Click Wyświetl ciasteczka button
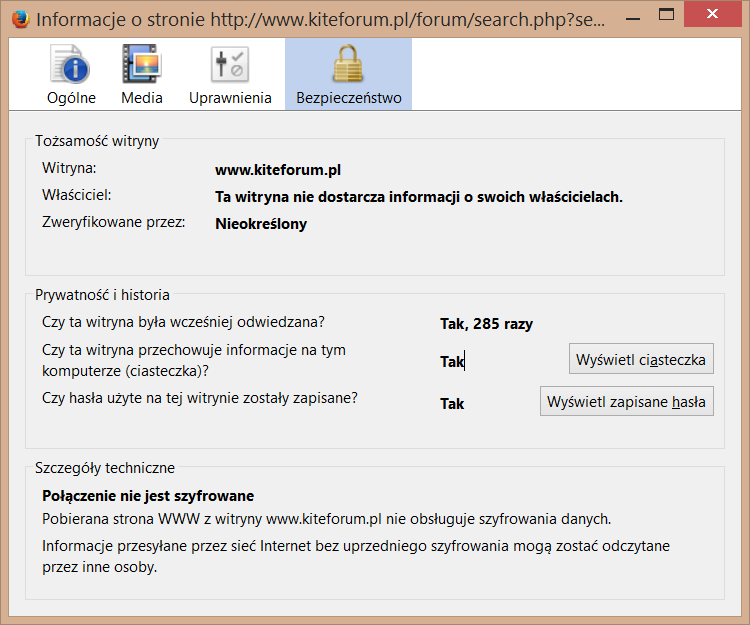 tap(641, 359)
